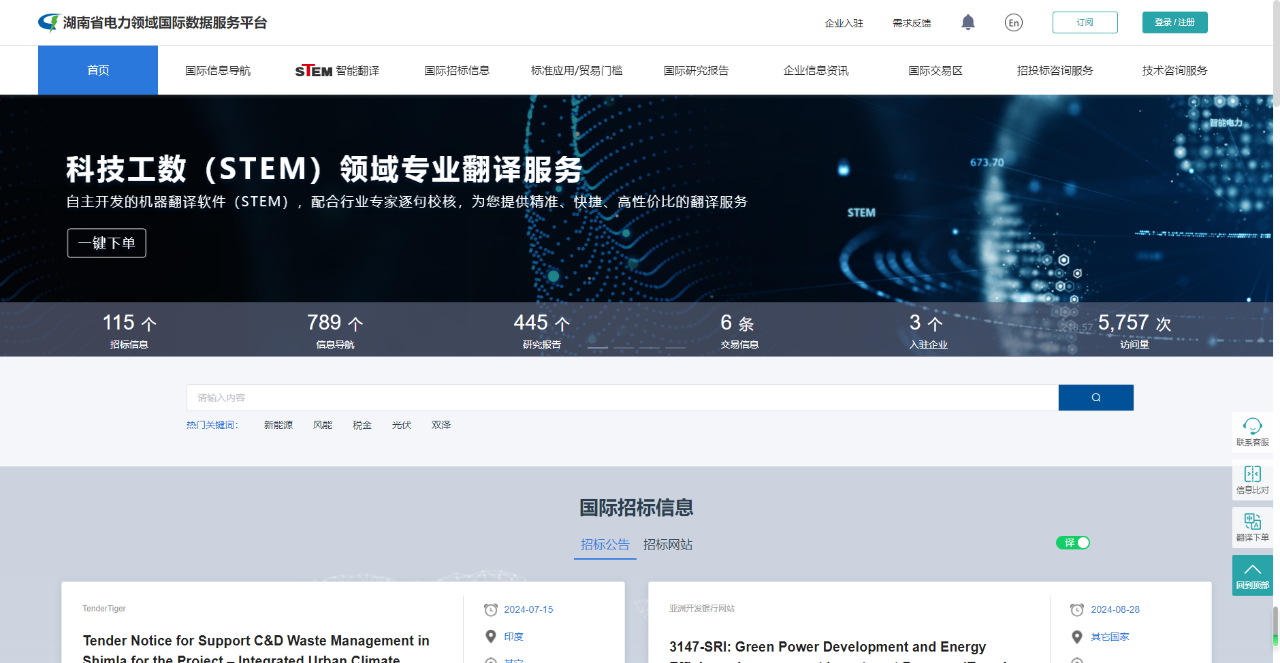
Task: Click the platform logo
Action: [x=48, y=21]
